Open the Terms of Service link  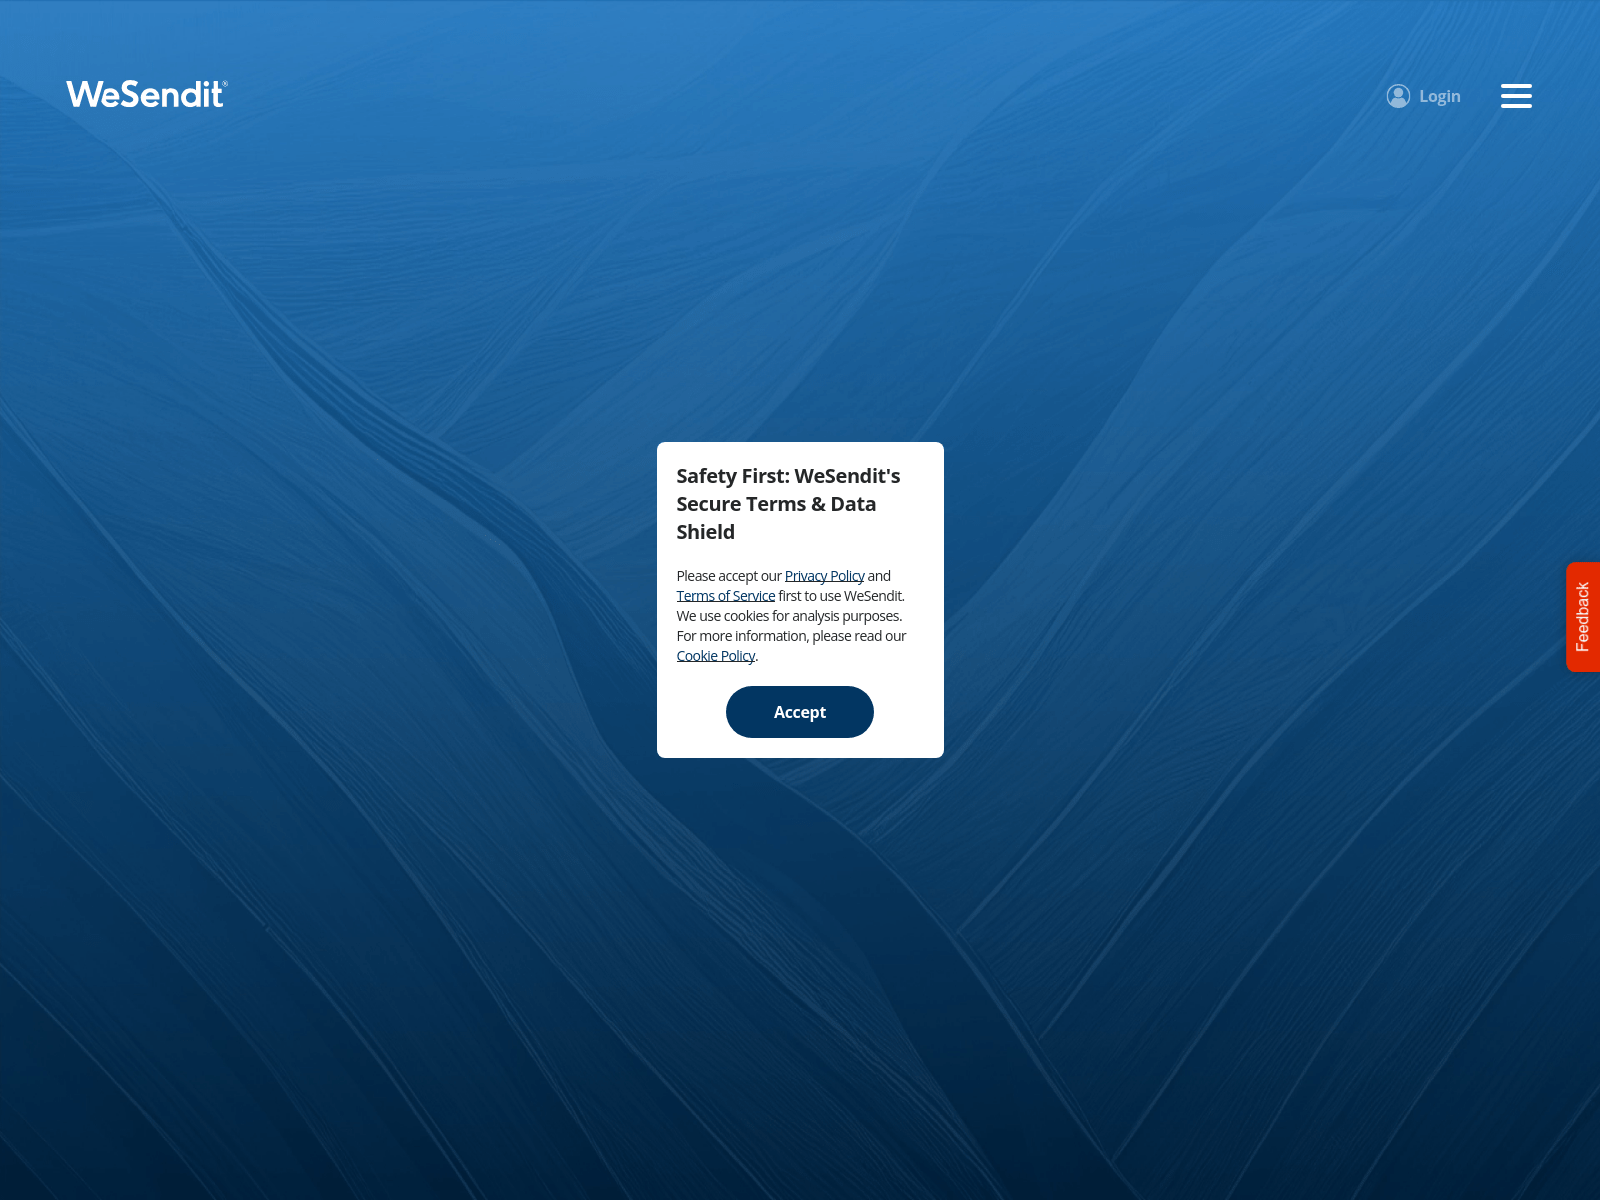click(726, 596)
